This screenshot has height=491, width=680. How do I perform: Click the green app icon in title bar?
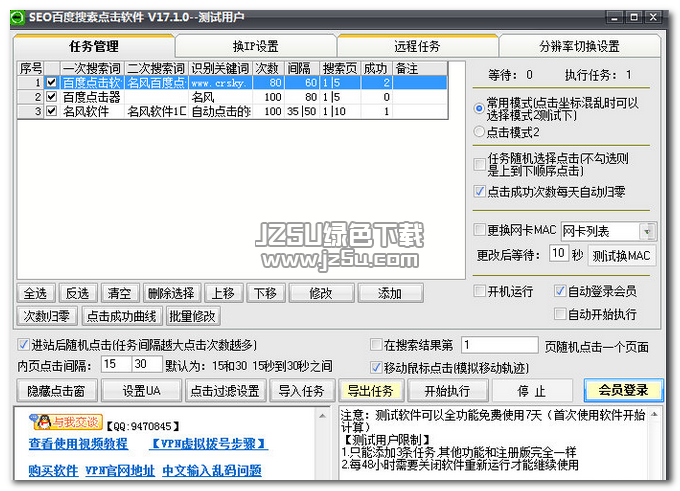tap(18, 18)
